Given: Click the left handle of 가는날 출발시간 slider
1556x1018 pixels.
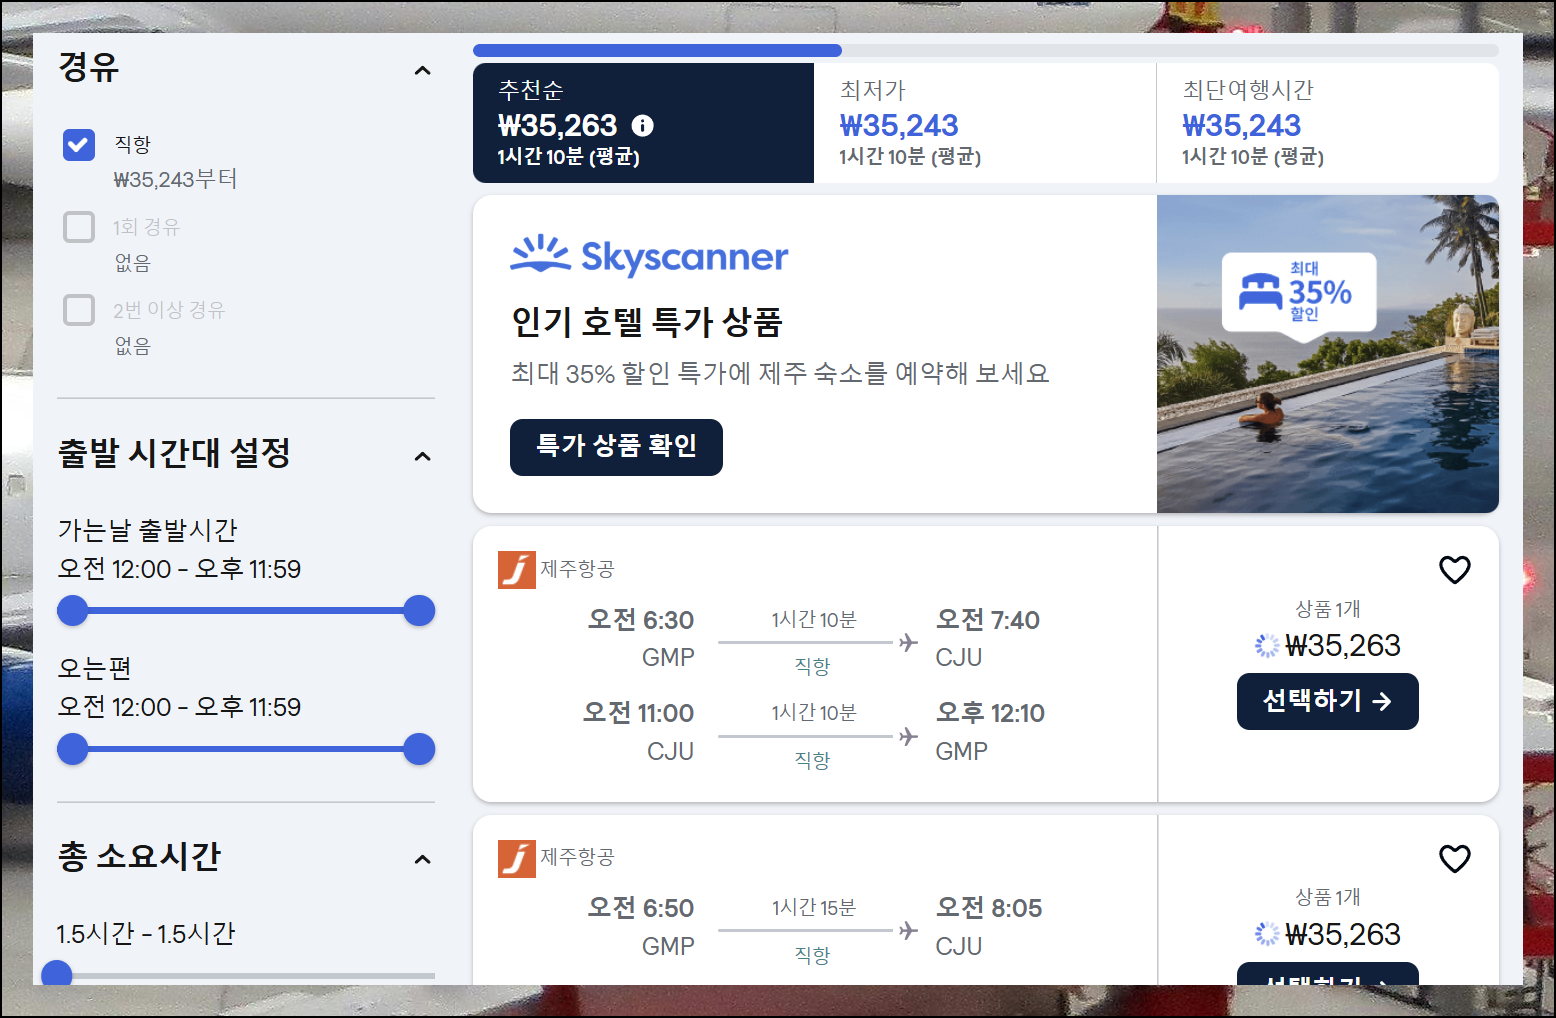Looking at the screenshot, I should (x=73, y=610).
